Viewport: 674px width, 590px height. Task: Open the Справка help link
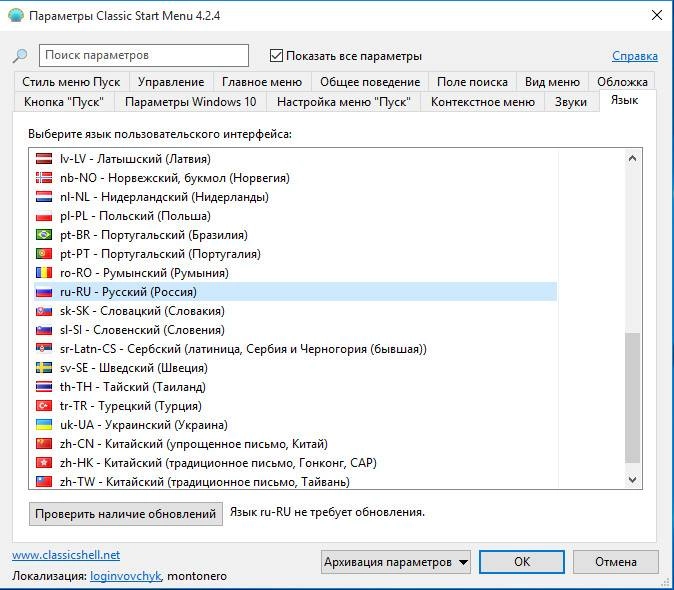(634, 56)
